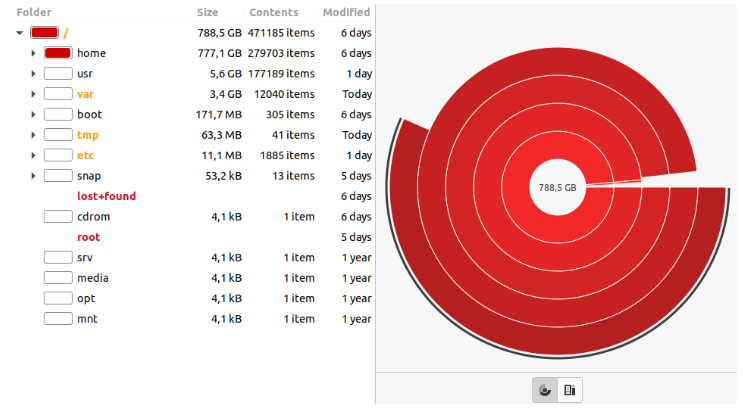743x410 pixels.
Task: Sort by the Folder column header
Action: [34, 12]
